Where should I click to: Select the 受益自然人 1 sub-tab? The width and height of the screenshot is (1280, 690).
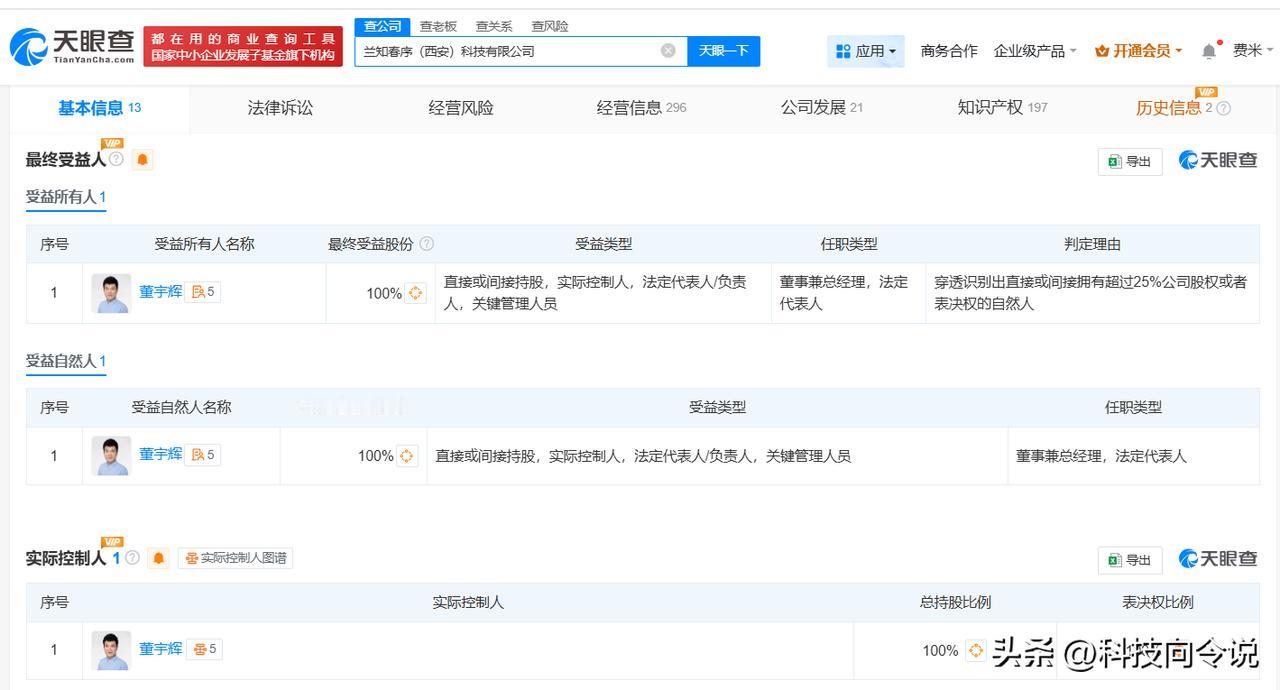66,361
